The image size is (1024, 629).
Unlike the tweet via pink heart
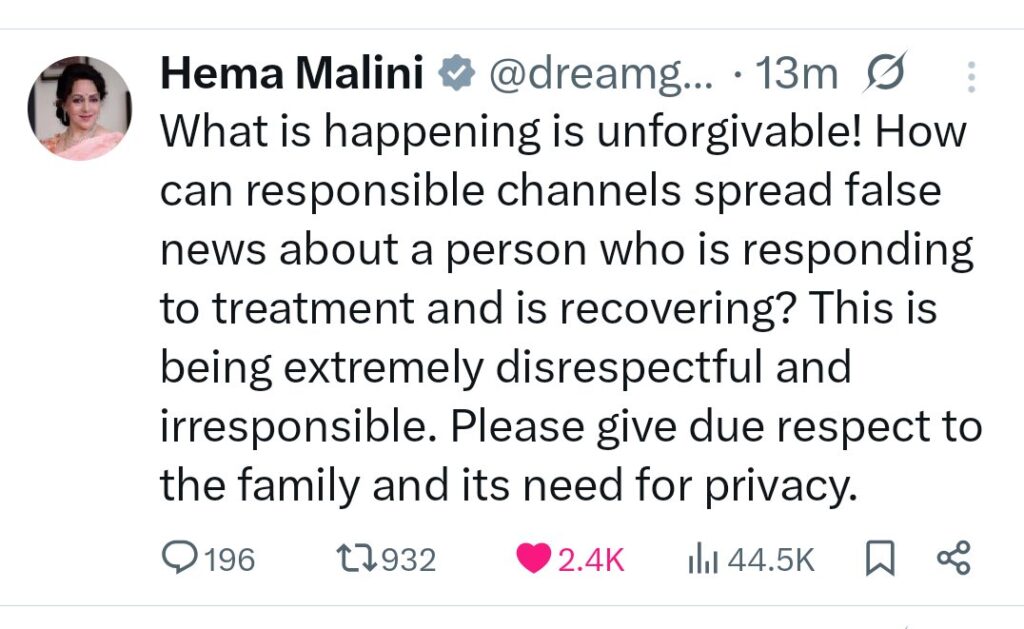533,559
